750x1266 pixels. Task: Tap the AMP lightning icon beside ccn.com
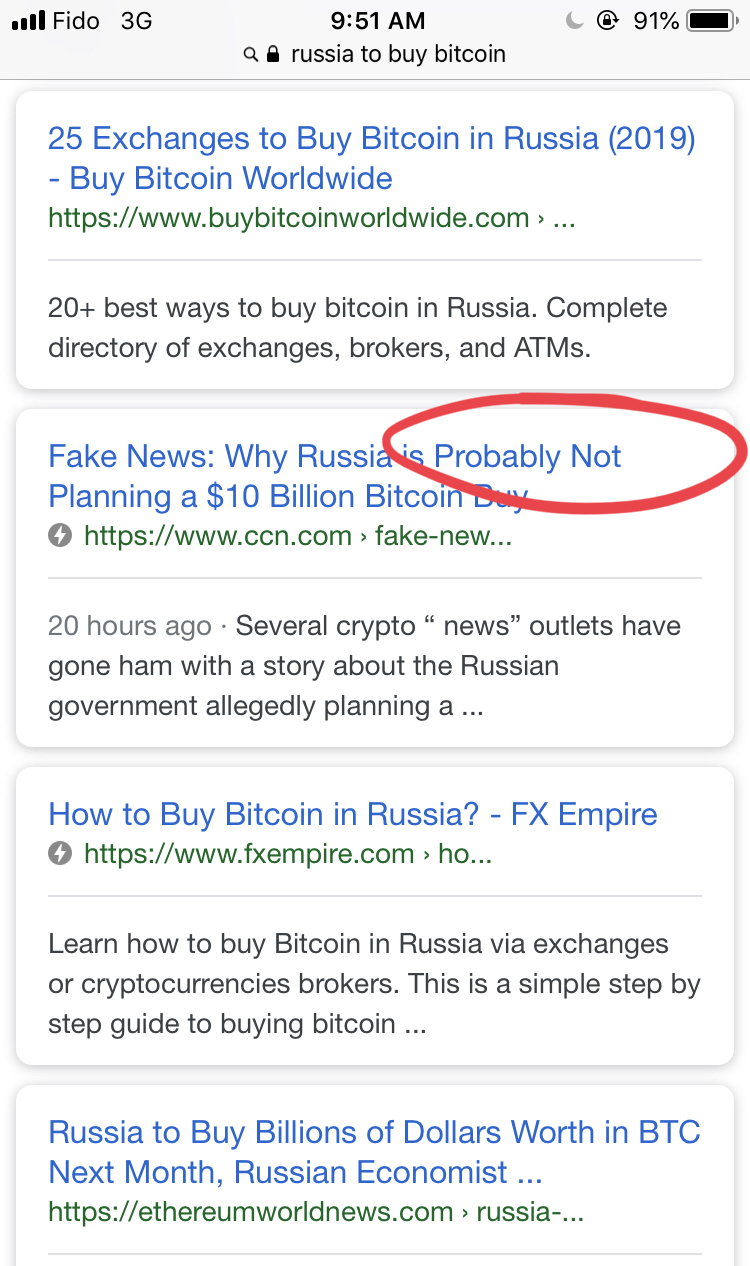click(60, 536)
